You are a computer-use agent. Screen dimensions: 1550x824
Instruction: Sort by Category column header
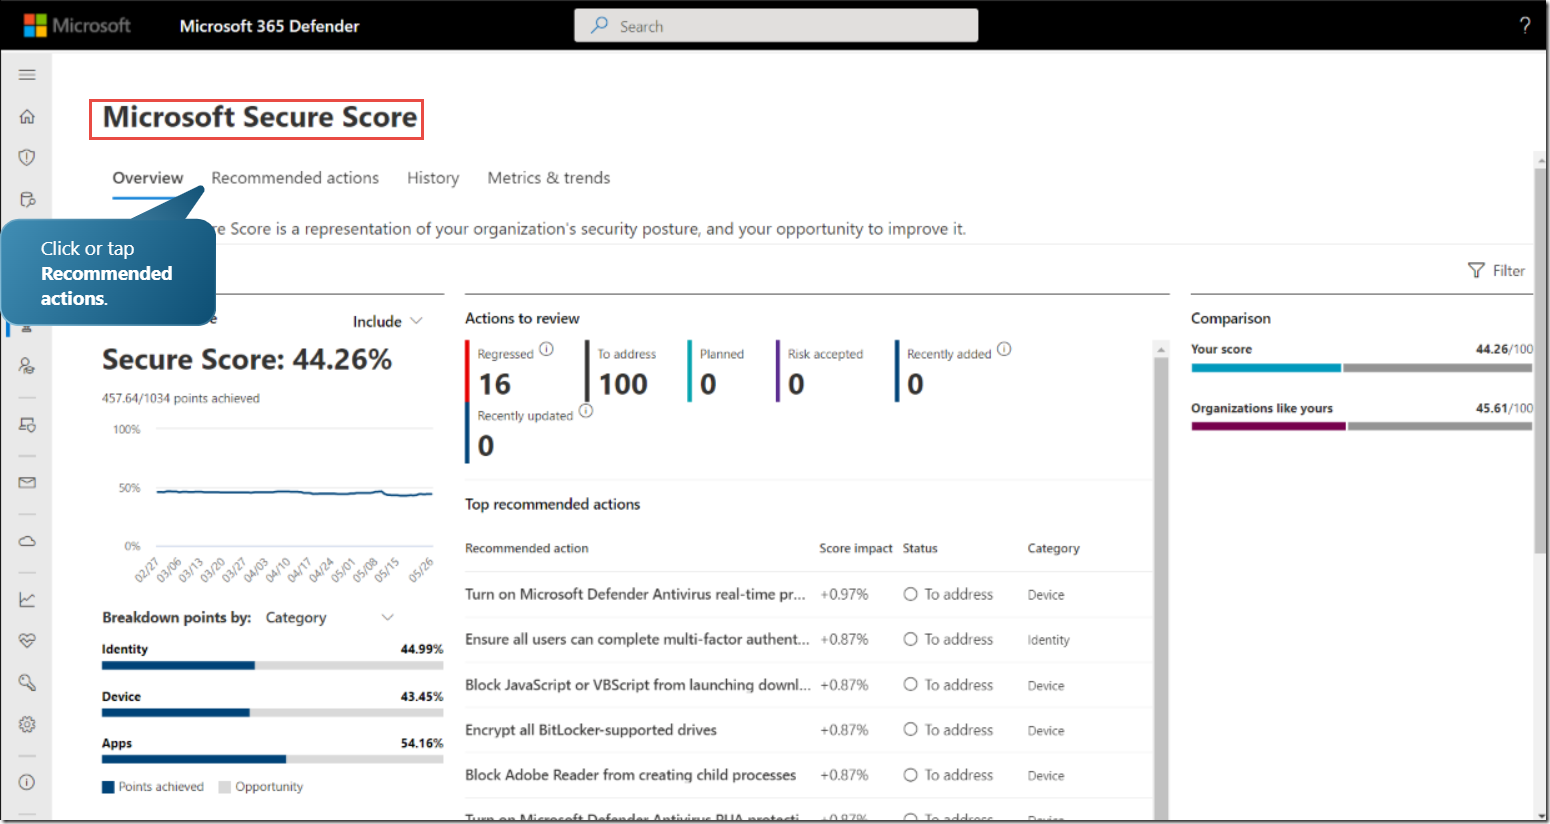1054,548
